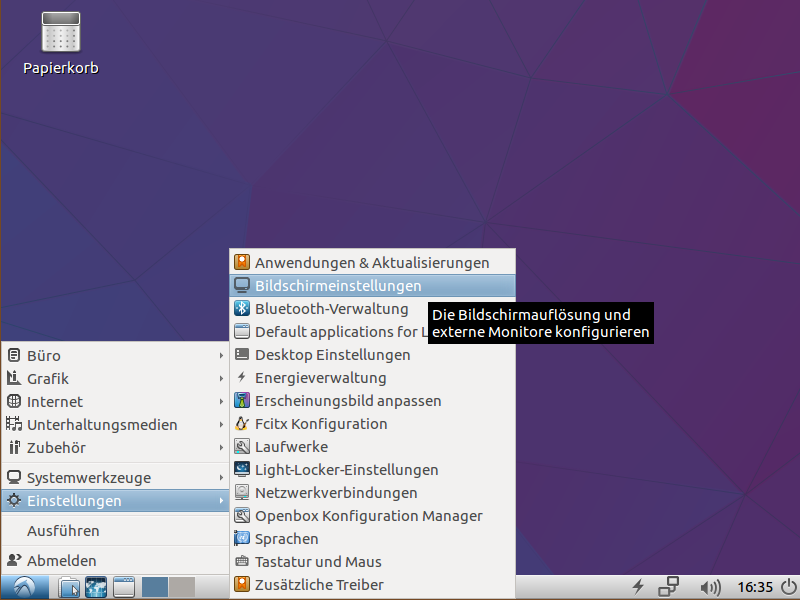The height and width of the screenshot is (600, 800).
Task: Select Bildschirmeinstellungen menu entry
Action: tap(372, 286)
